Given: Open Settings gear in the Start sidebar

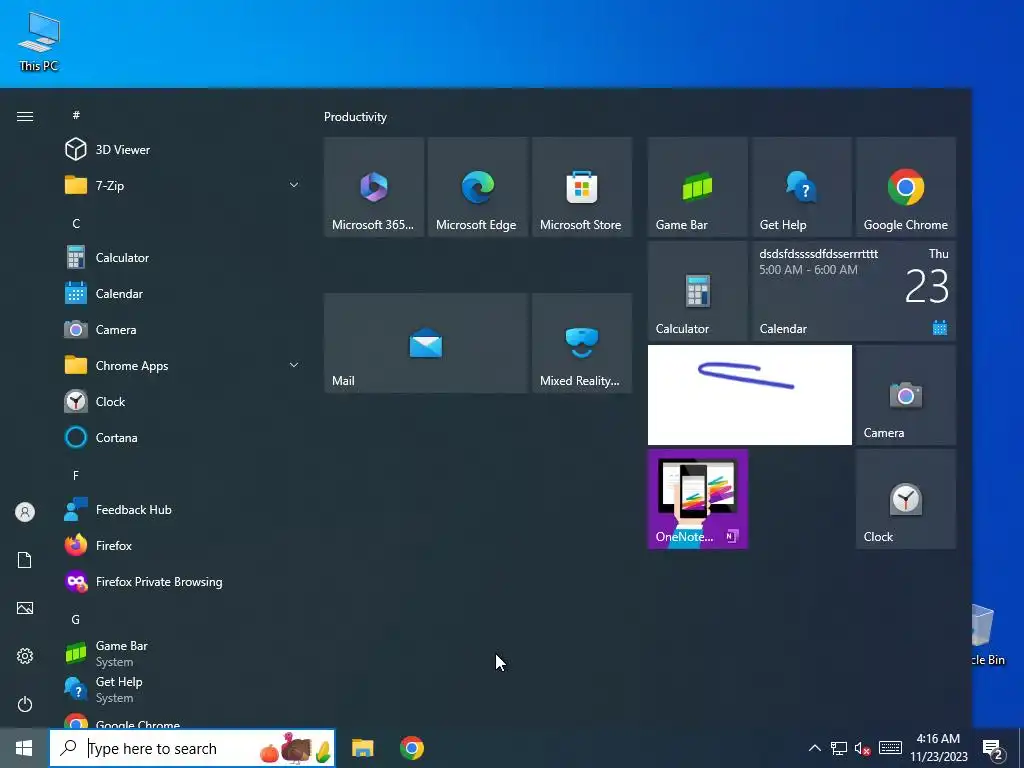Looking at the screenshot, I should [25, 656].
